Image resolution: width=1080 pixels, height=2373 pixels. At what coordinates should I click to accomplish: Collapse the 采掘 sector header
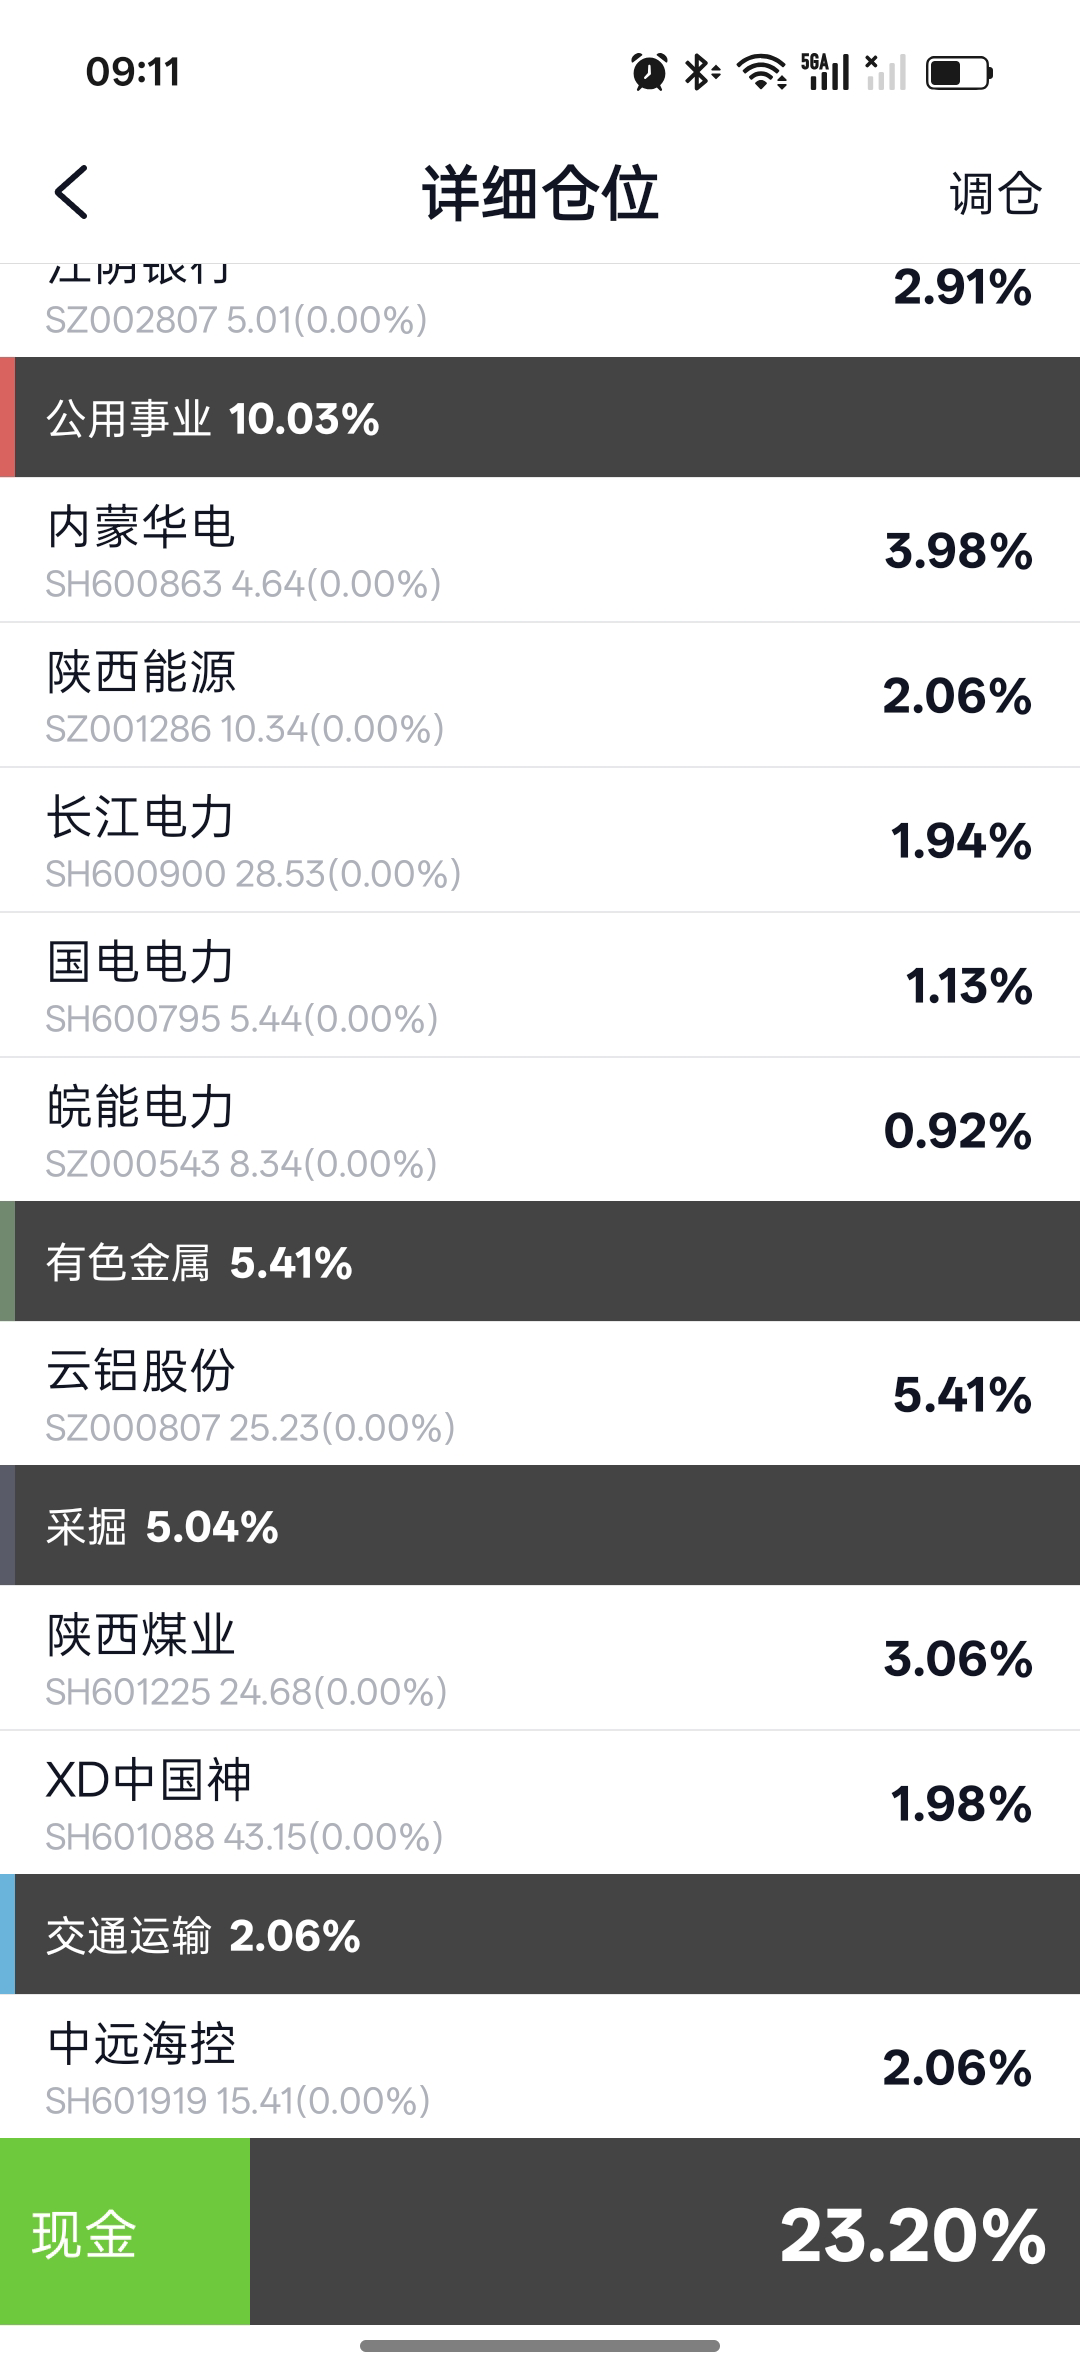(x=540, y=1526)
